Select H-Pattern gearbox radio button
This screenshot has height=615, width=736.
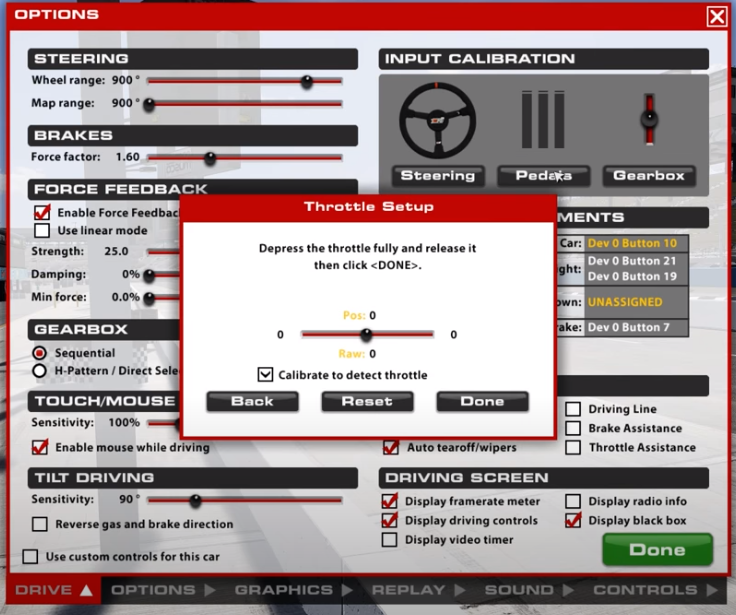(x=40, y=371)
